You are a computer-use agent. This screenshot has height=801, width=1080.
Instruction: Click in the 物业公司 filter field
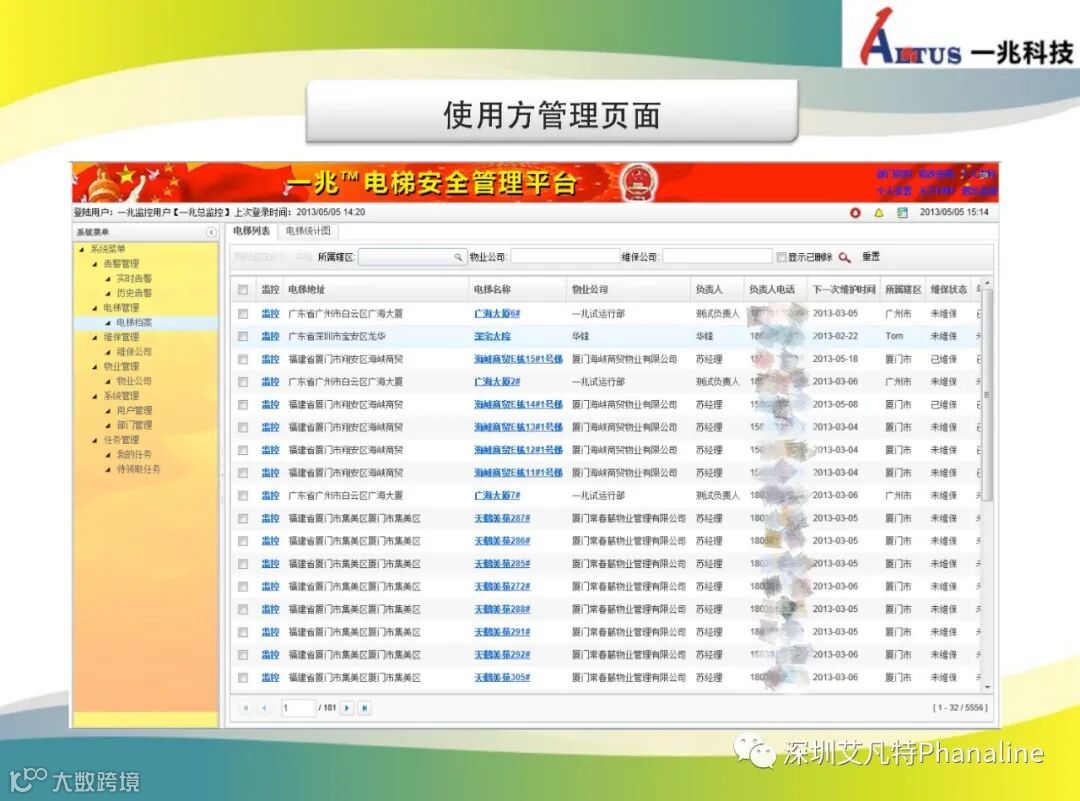(x=565, y=257)
